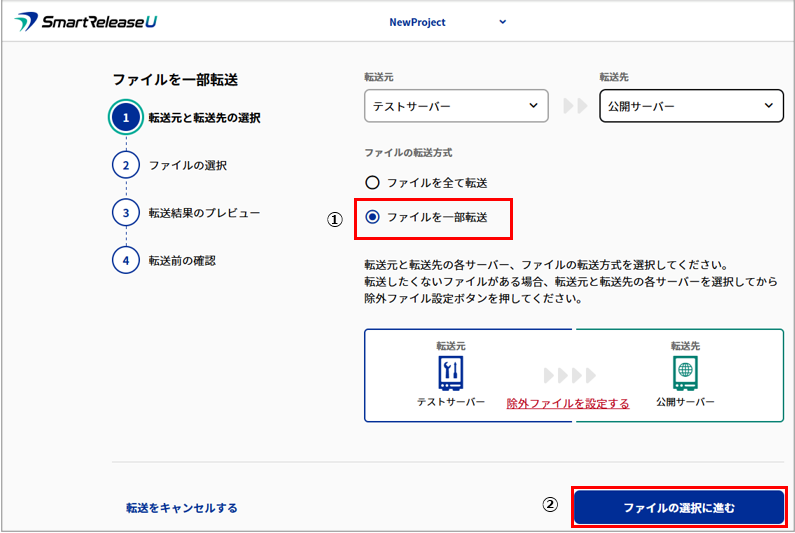Click the step 4 circle indicator

[126, 260]
